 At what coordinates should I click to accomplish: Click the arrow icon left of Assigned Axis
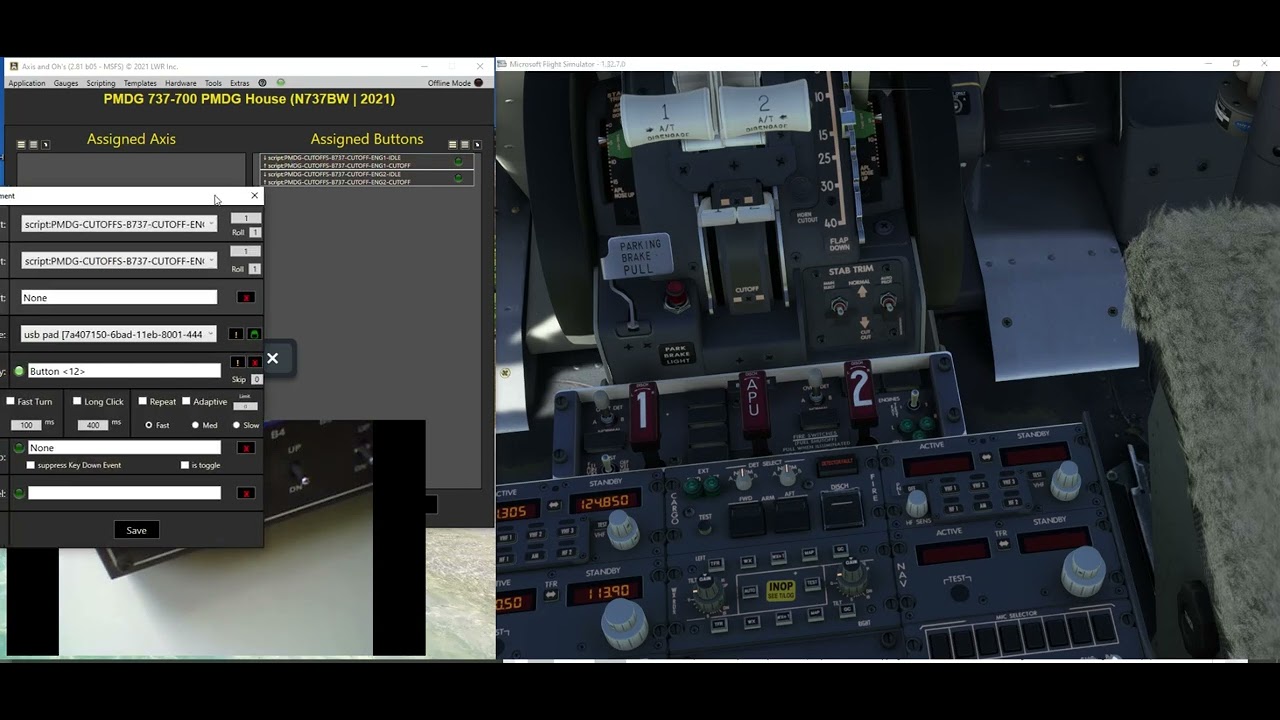coord(45,145)
